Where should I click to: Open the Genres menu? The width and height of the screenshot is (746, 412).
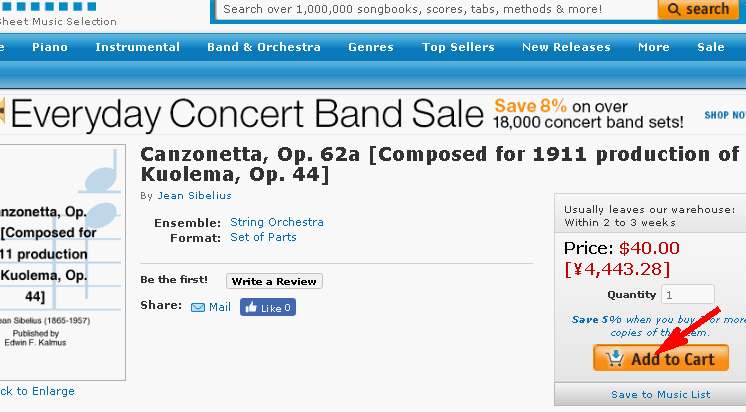tap(371, 47)
